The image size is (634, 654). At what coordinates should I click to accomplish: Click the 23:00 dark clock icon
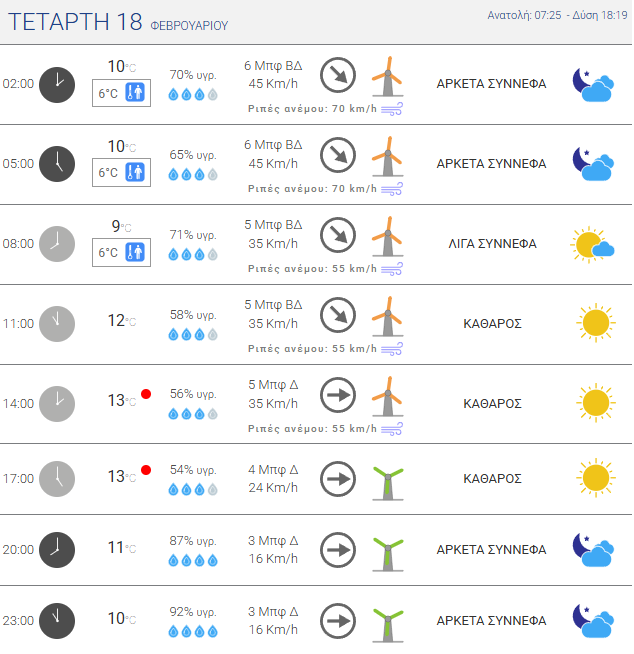57,620
